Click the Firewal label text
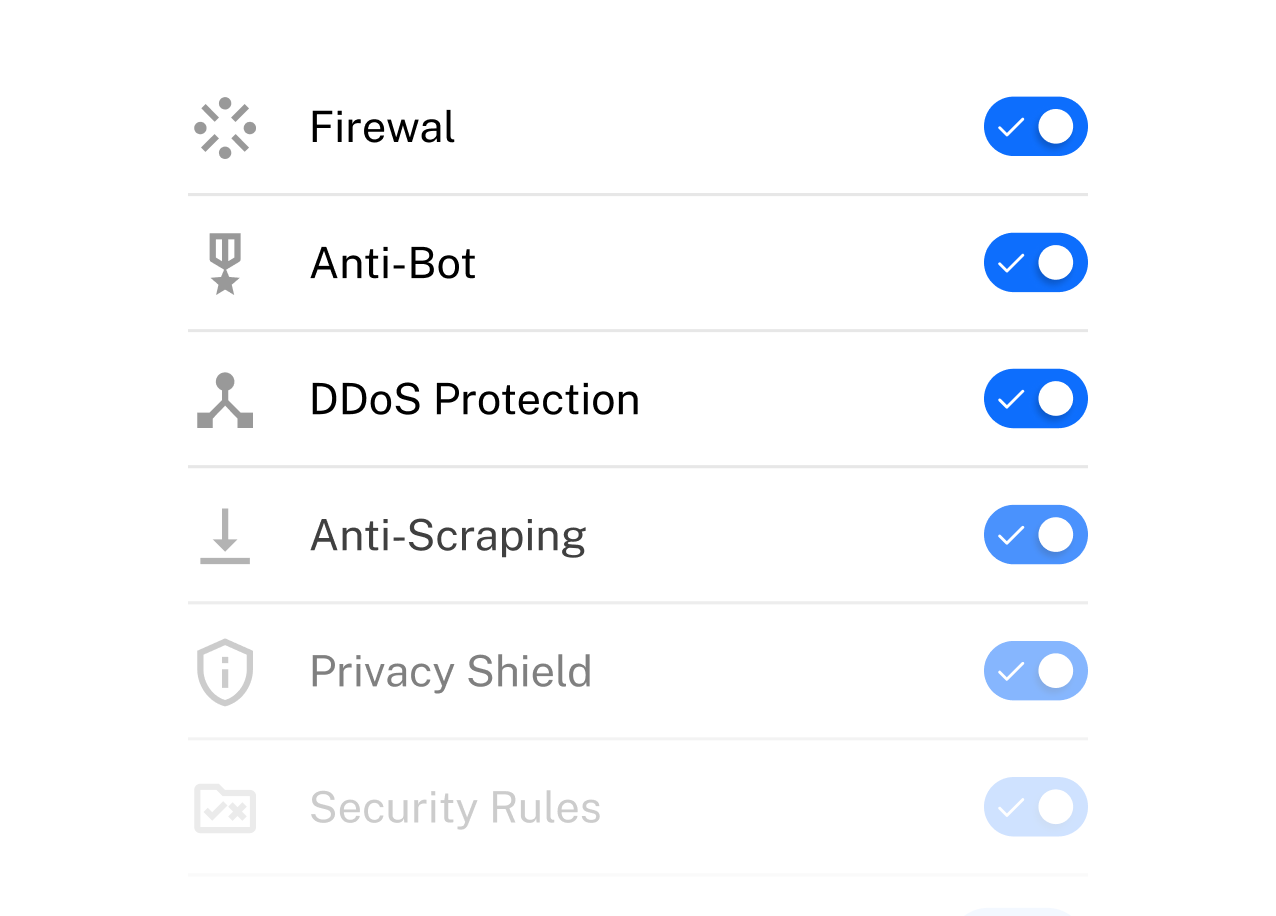1276x916 pixels. 382,128
